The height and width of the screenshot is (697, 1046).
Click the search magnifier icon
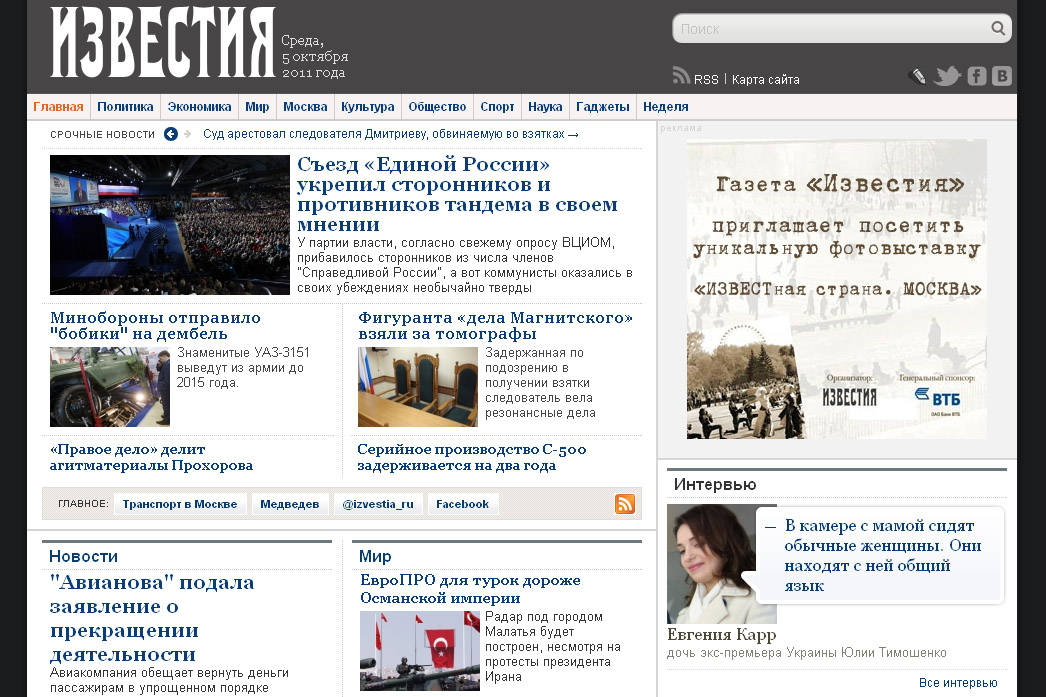click(x=997, y=28)
